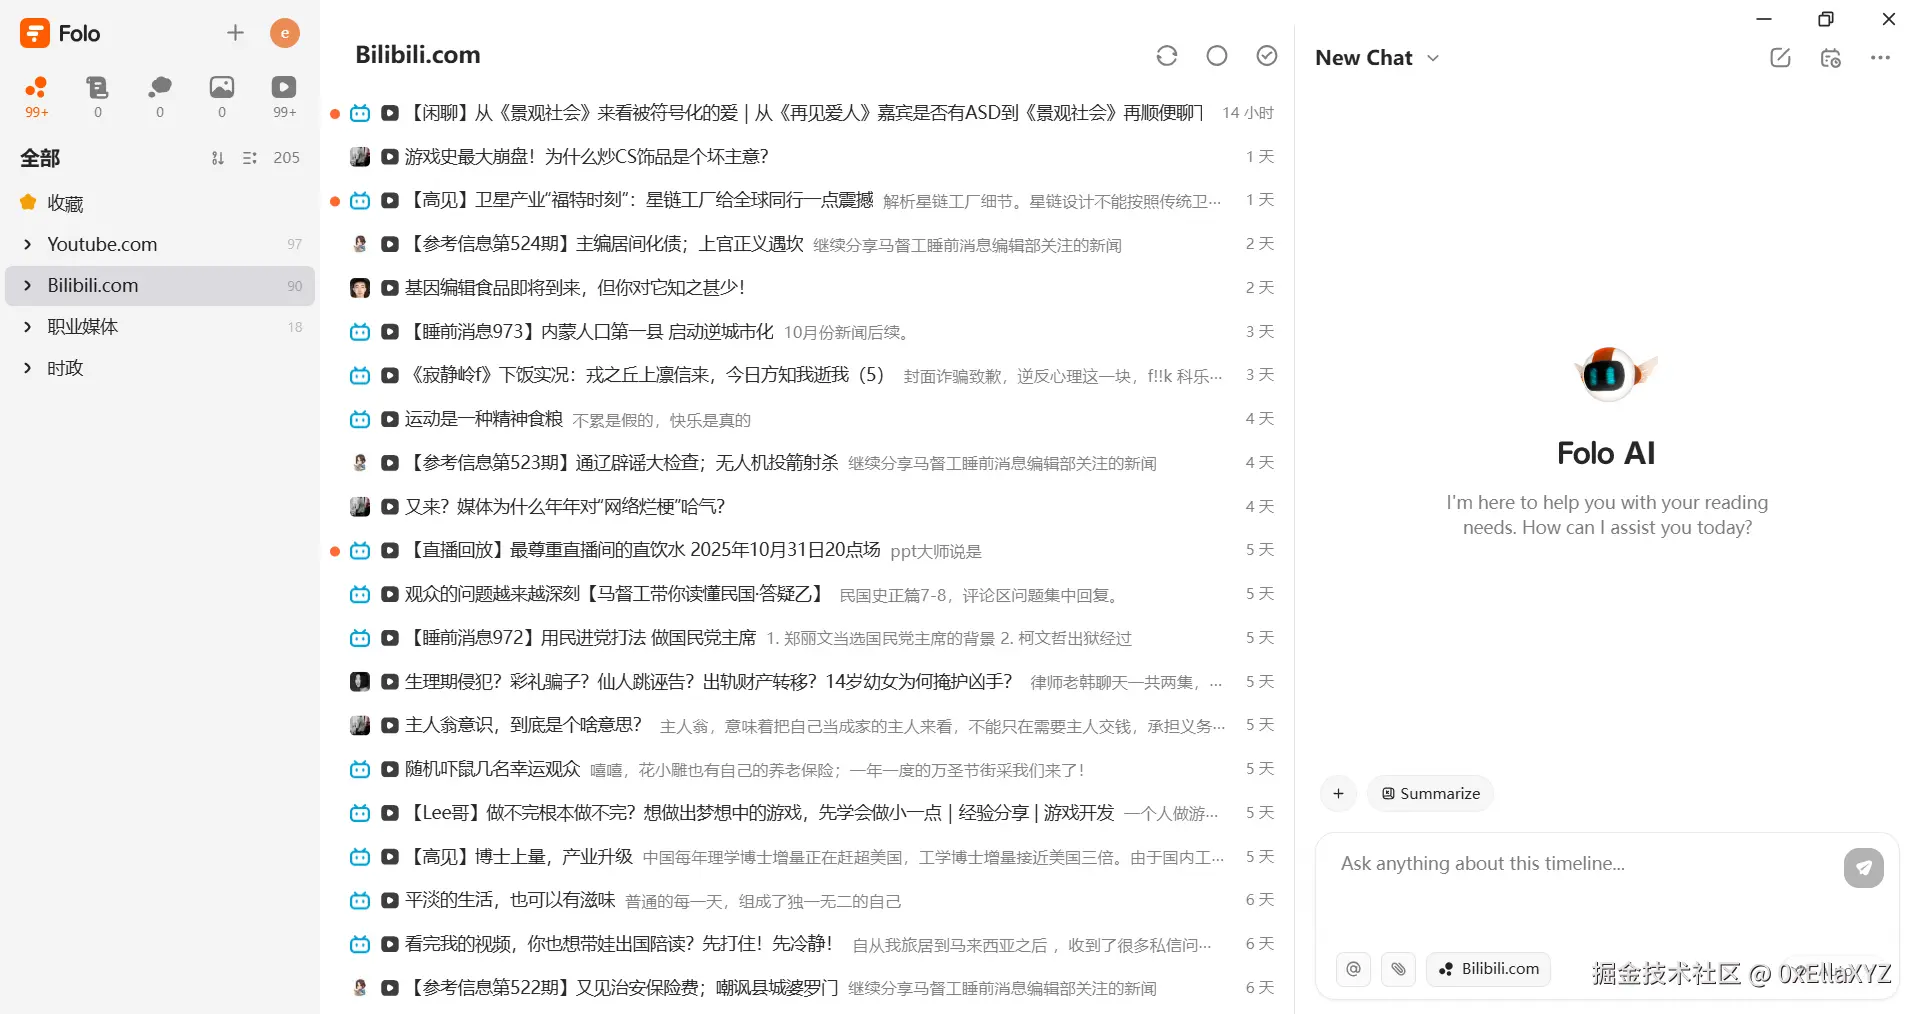Viewport: 1918px width, 1014px height.
Task: Click the Bilibili feed icon of 【高见】博士上量 entry
Action: tap(360, 857)
